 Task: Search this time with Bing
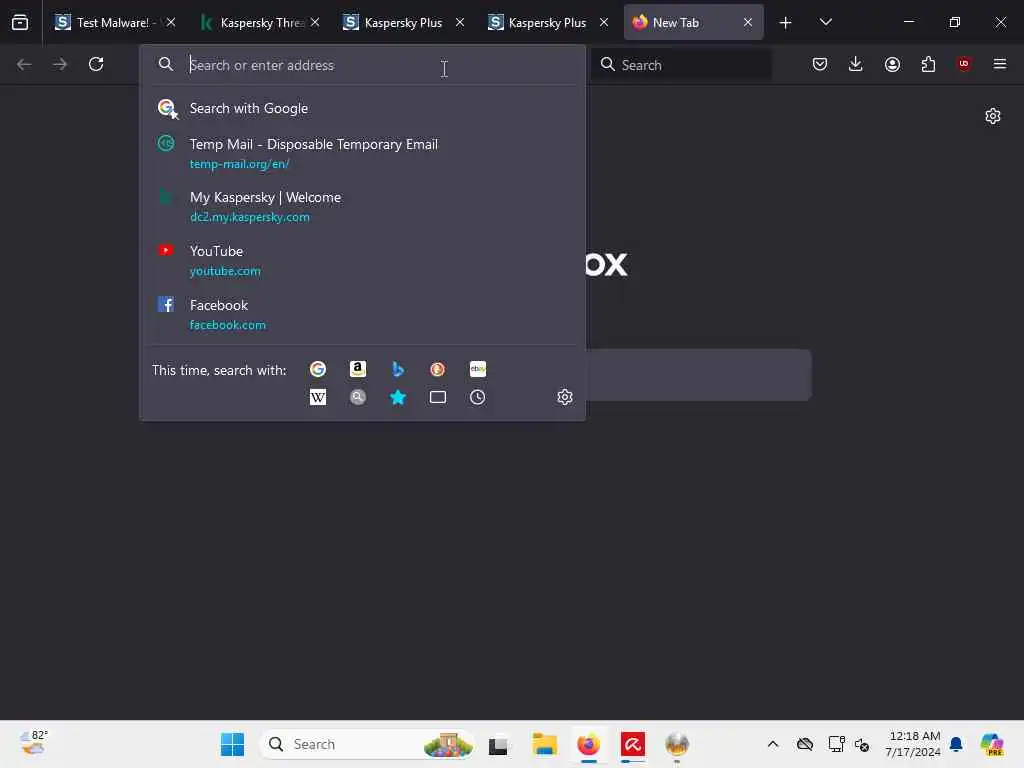[398, 370]
